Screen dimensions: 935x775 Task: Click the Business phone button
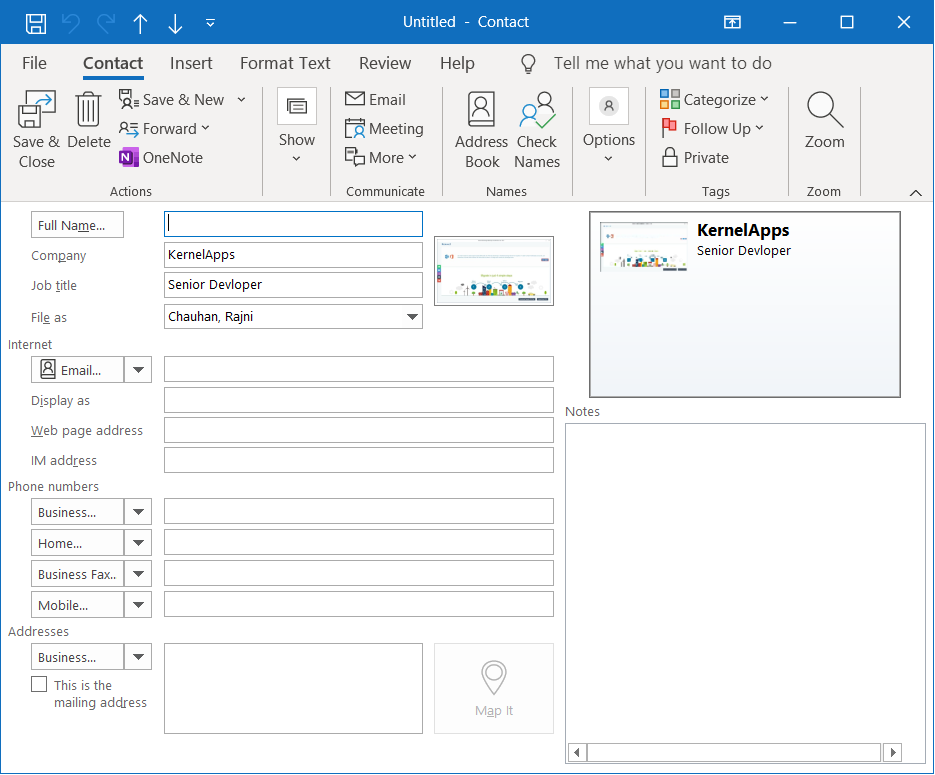tap(78, 512)
